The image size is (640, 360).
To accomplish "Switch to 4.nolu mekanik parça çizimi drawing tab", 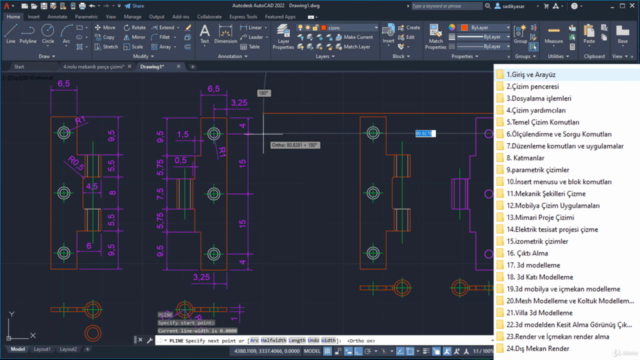I will (x=93, y=67).
